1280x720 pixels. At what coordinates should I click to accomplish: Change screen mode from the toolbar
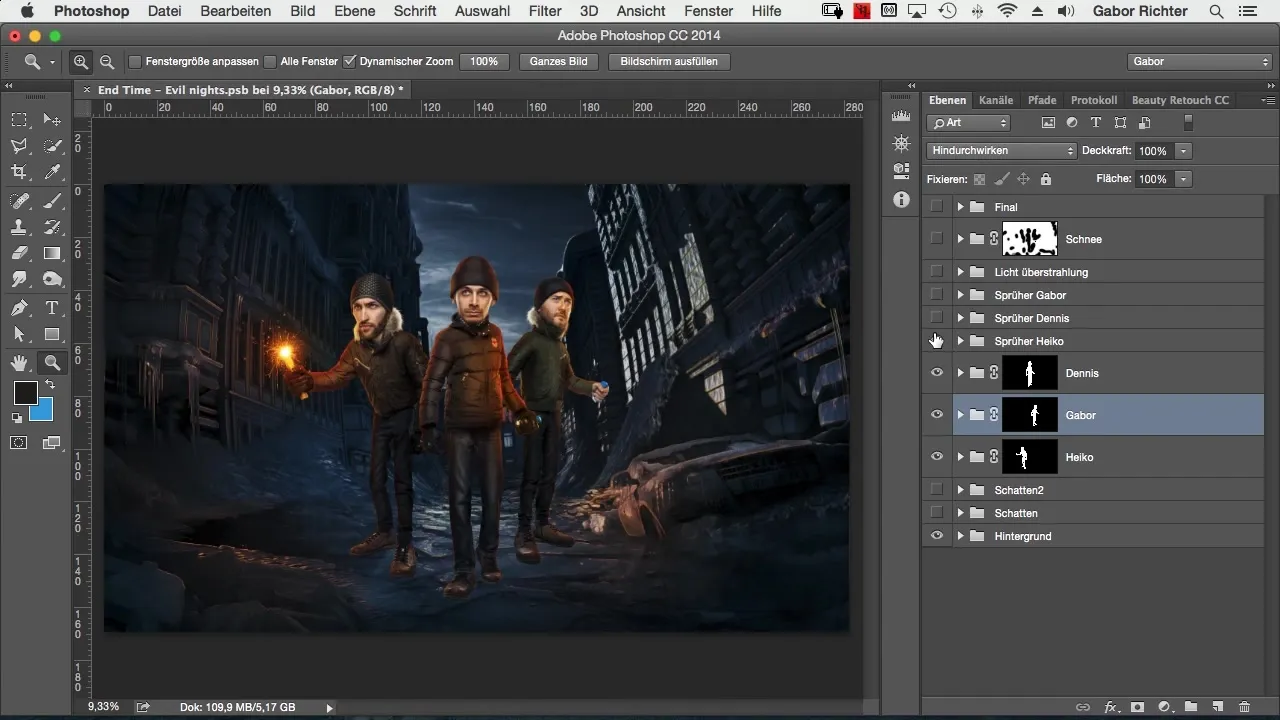click(x=53, y=442)
